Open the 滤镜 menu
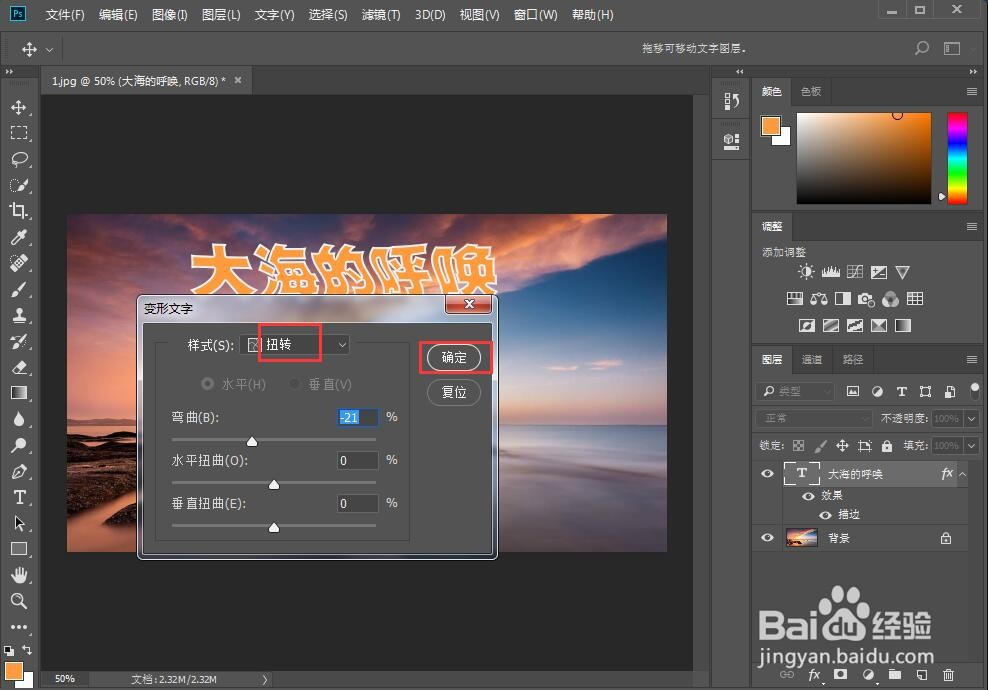The image size is (988, 690). point(380,14)
